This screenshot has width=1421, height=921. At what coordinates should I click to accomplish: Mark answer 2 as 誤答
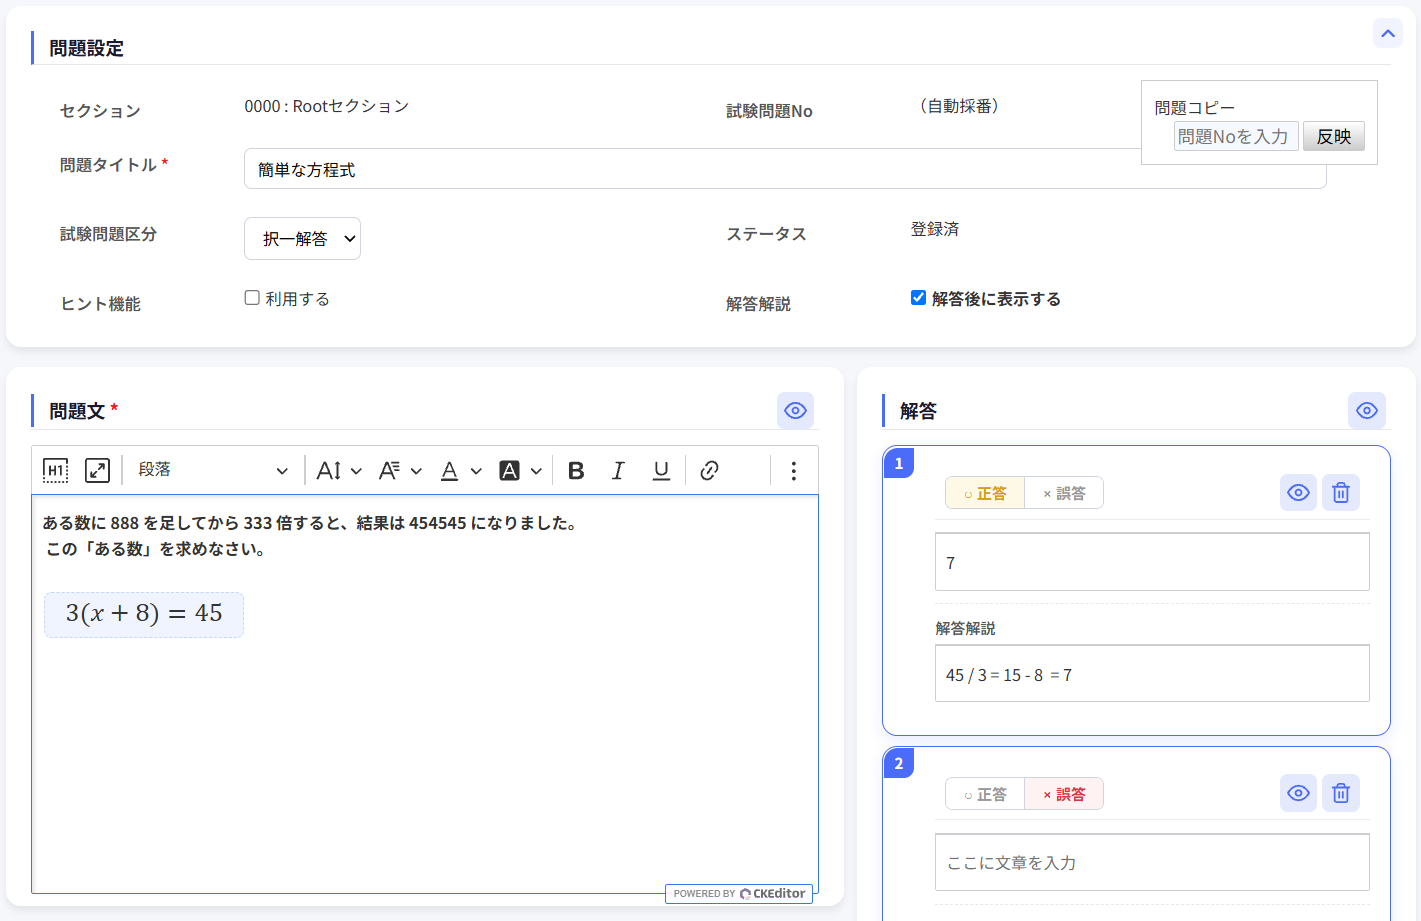click(x=1064, y=794)
